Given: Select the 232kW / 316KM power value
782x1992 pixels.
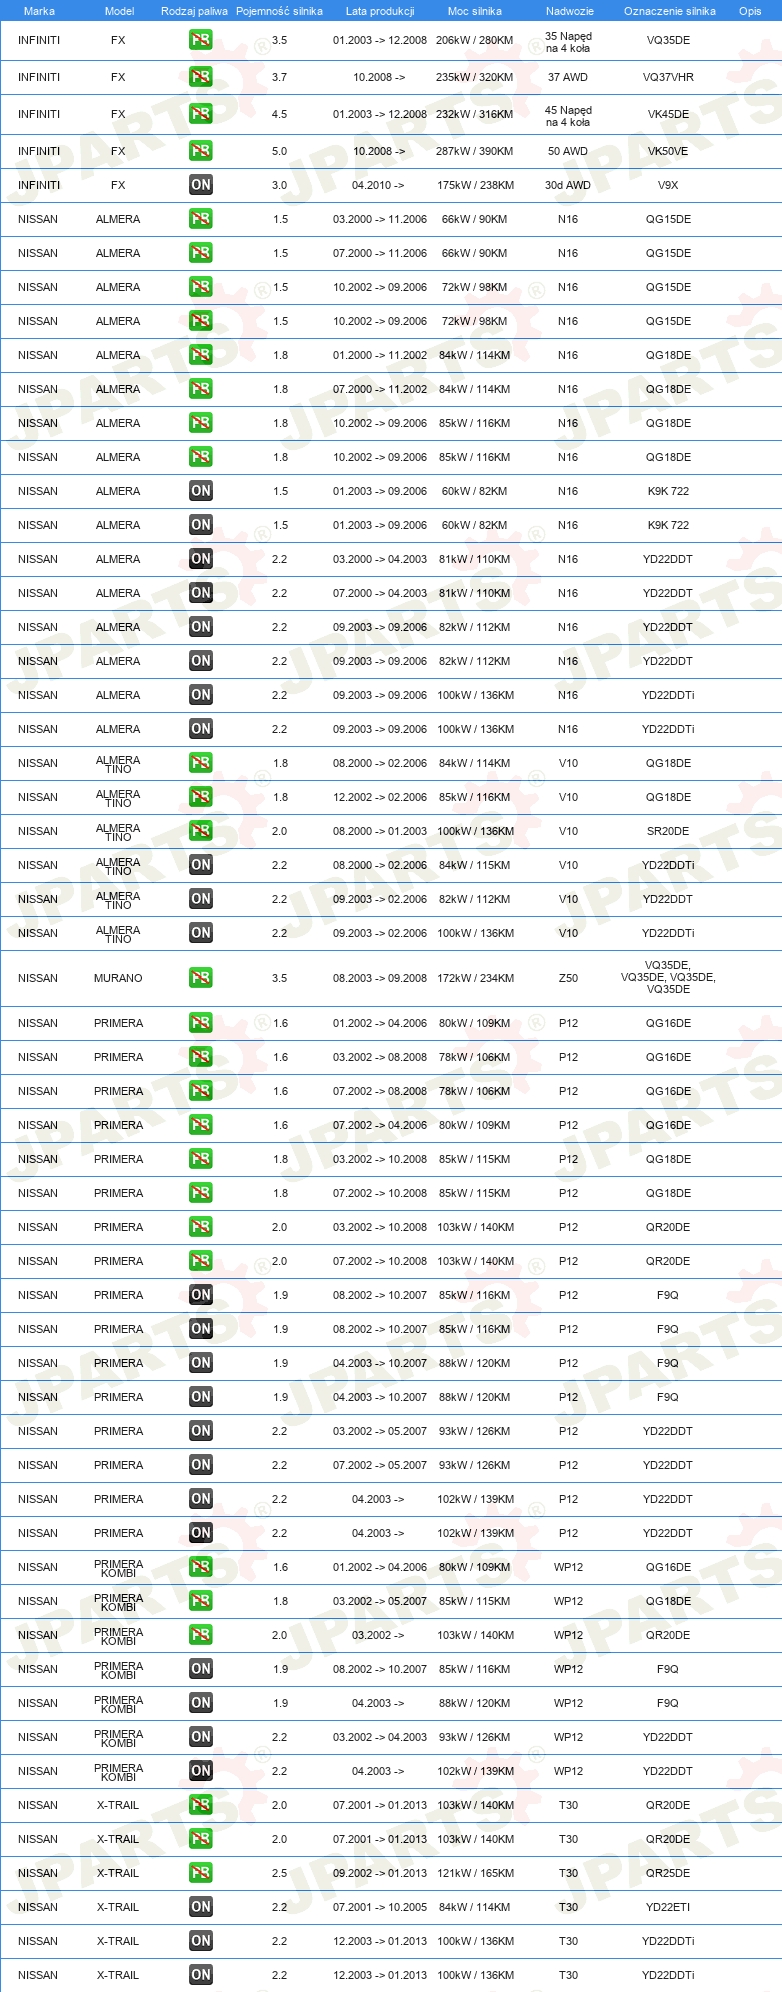Looking at the screenshot, I should (475, 114).
